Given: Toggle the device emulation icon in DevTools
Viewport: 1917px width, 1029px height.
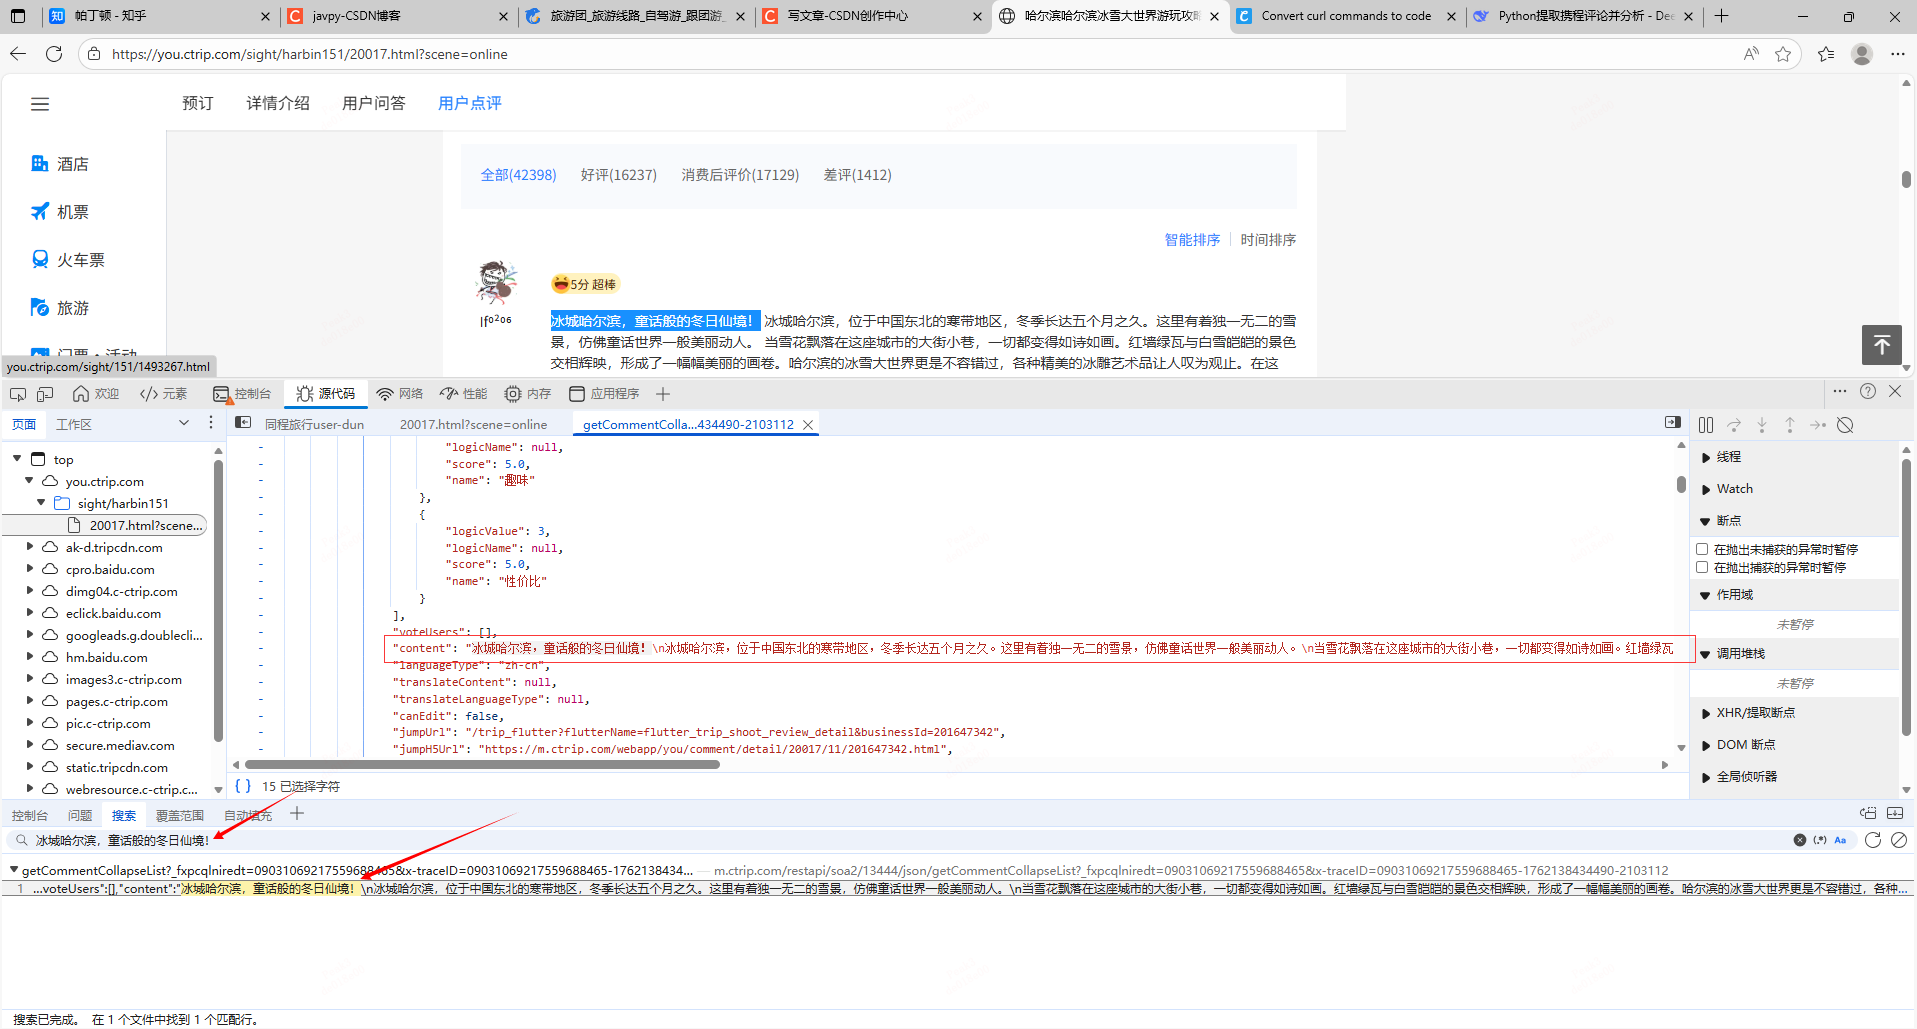Looking at the screenshot, I should pos(45,394).
